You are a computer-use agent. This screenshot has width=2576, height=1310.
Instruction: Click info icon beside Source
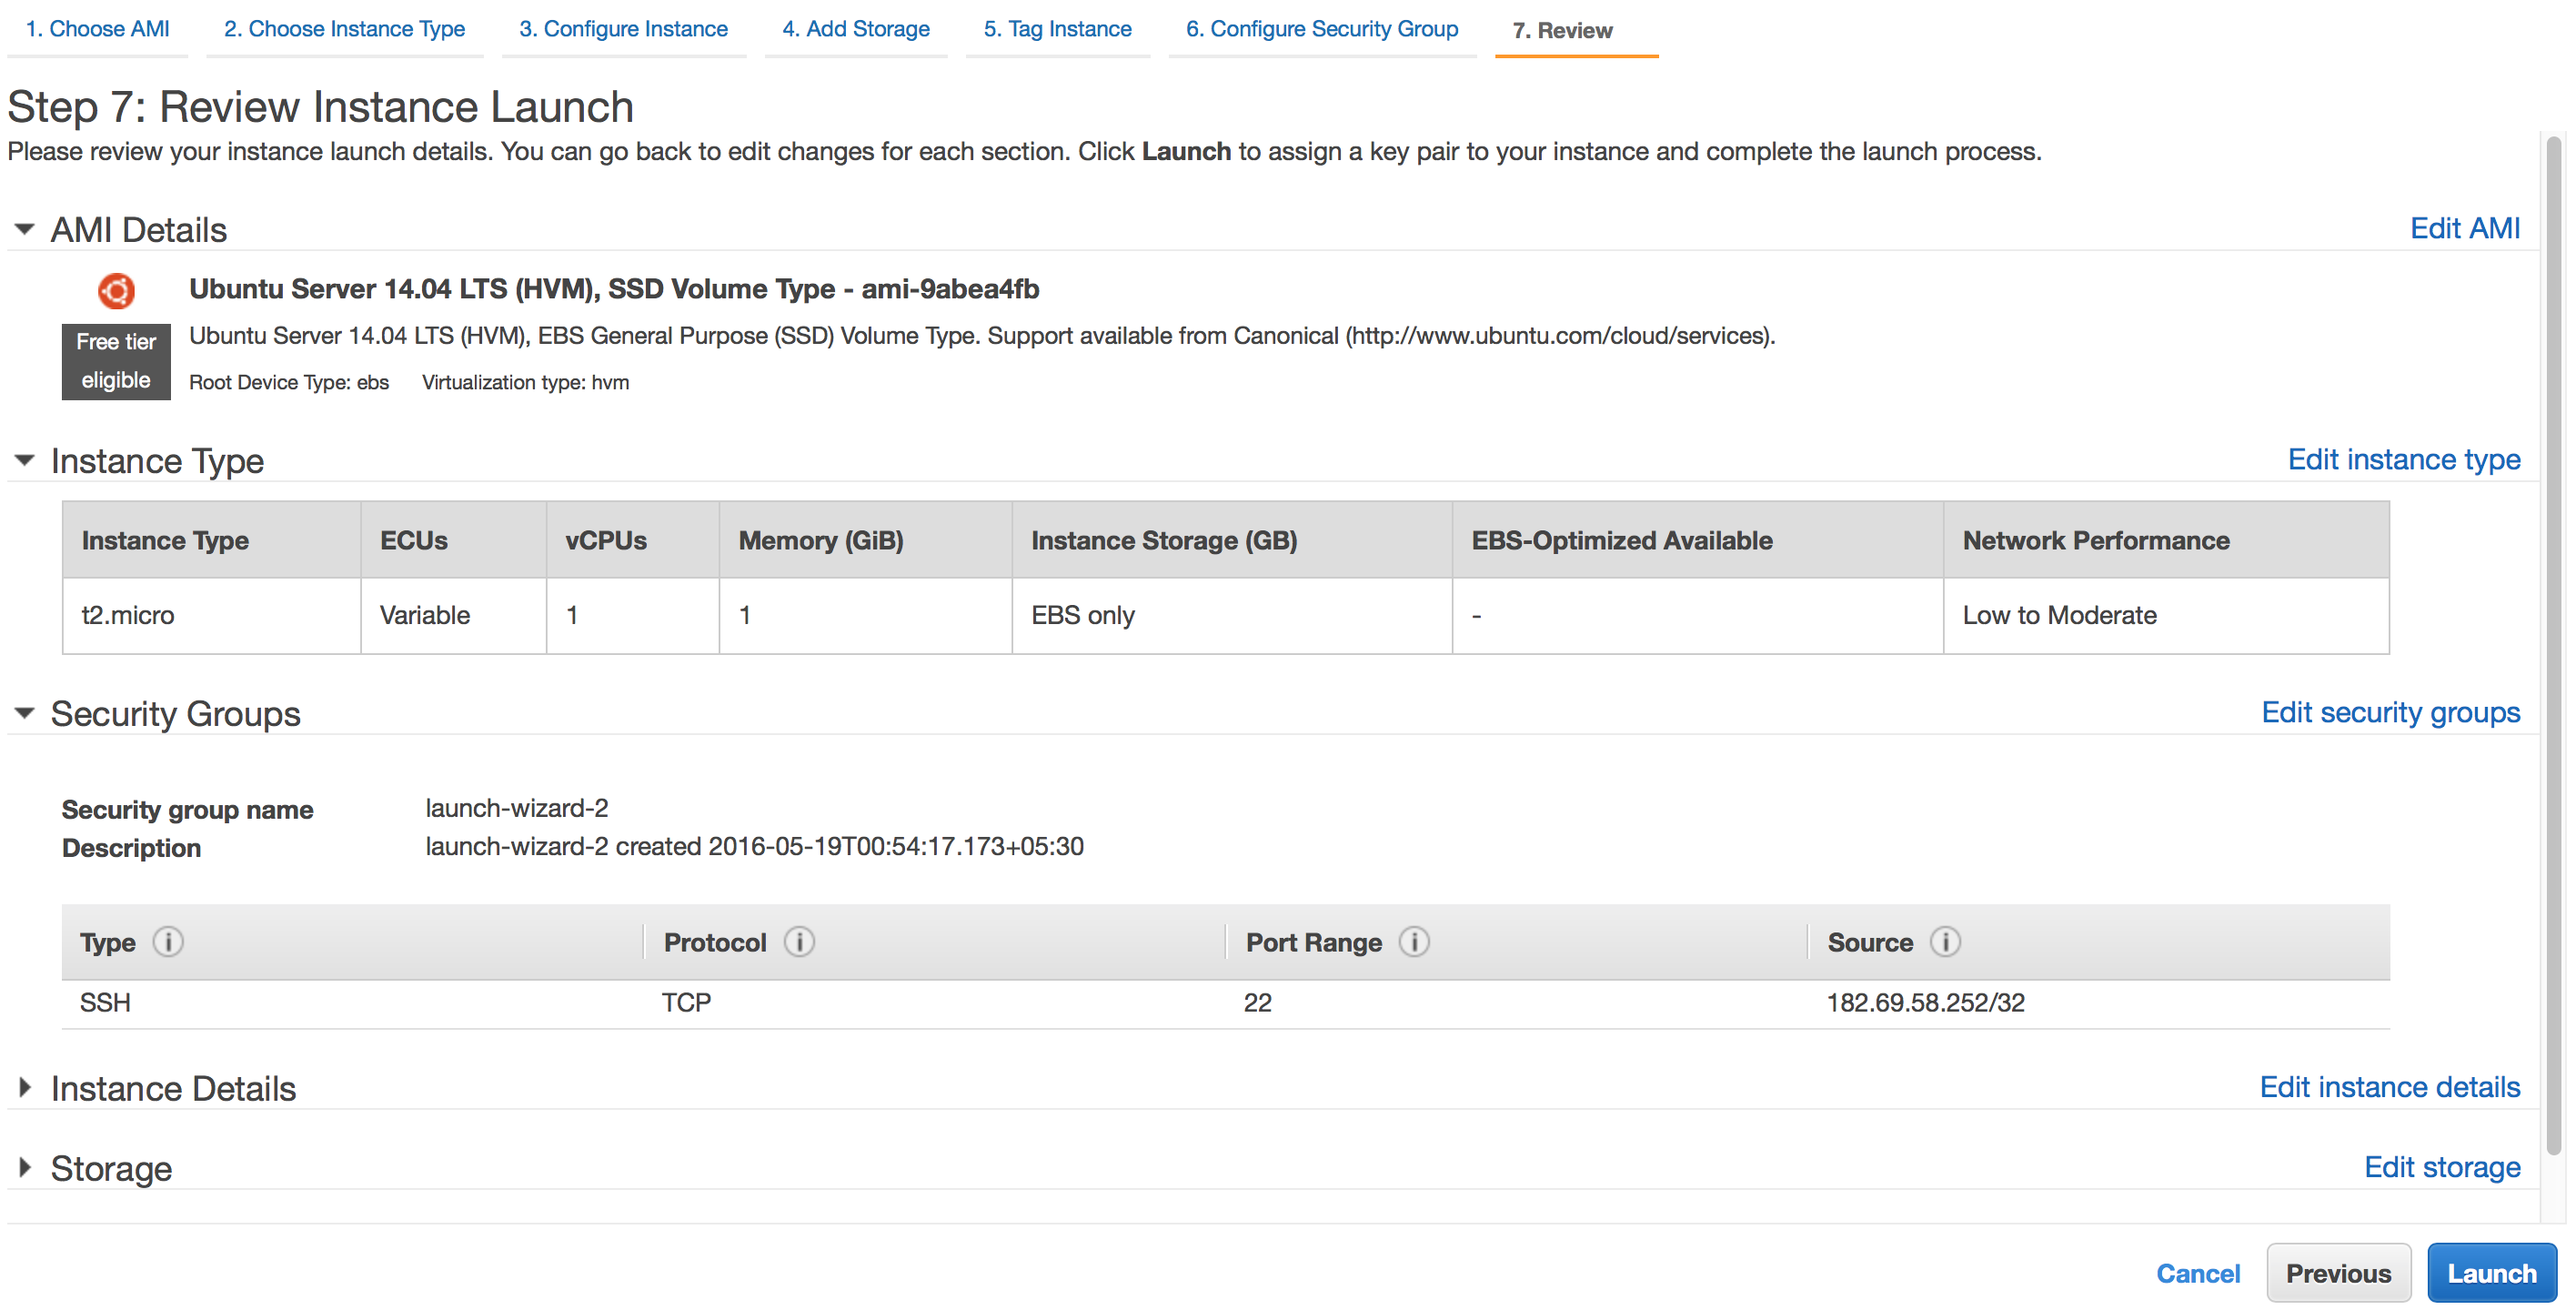tap(1945, 942)
